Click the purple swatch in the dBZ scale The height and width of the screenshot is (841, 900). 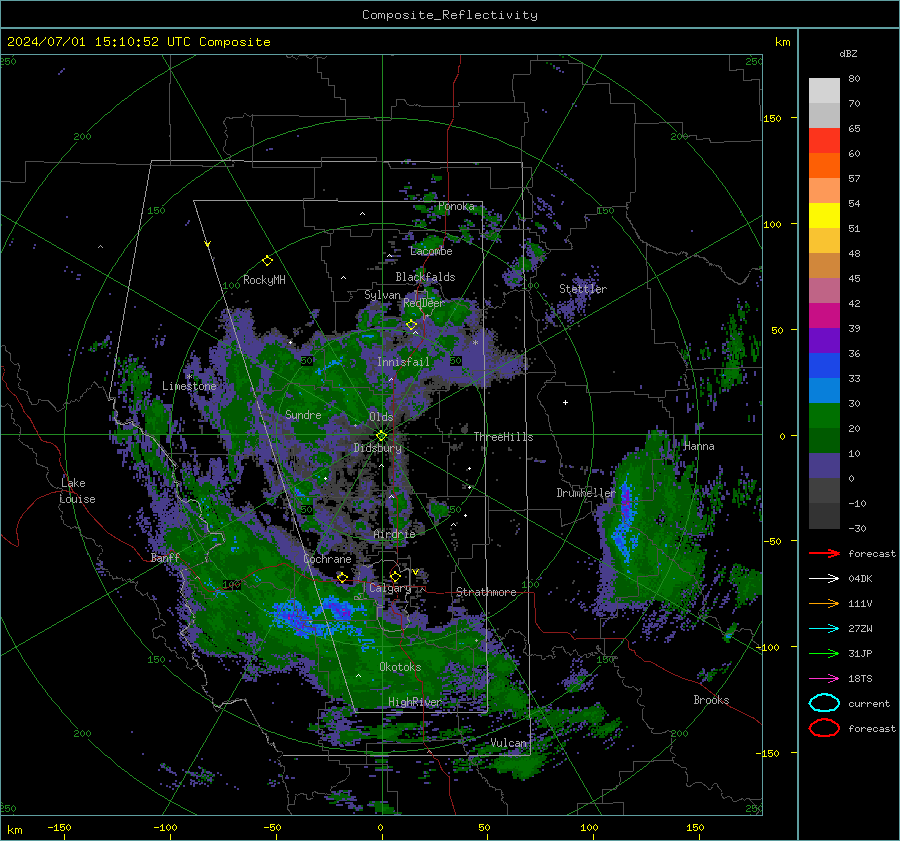click(824, 341)
